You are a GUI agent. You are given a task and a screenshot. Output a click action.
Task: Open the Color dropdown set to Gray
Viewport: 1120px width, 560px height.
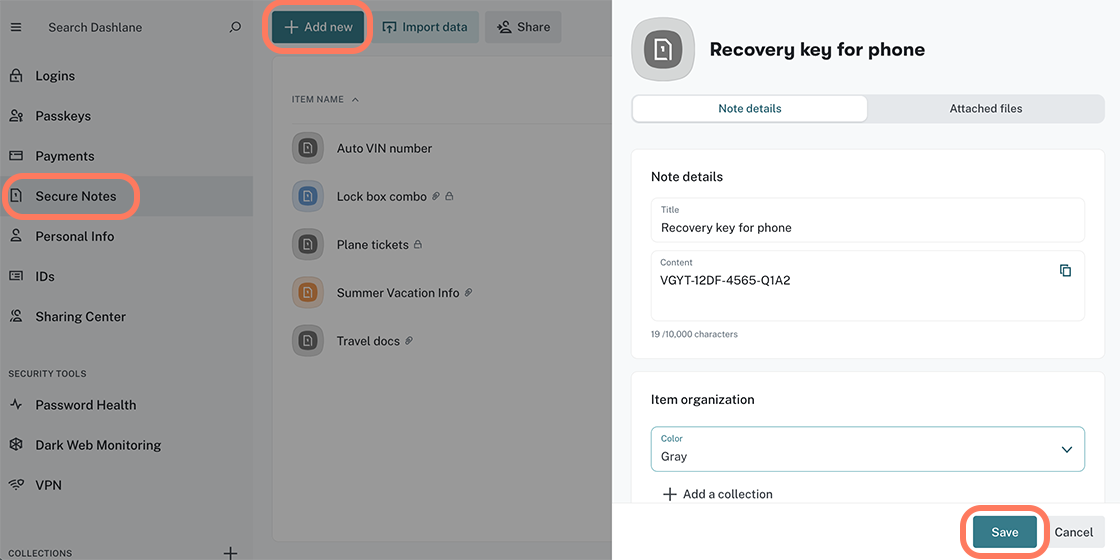(x=867, y=449)
